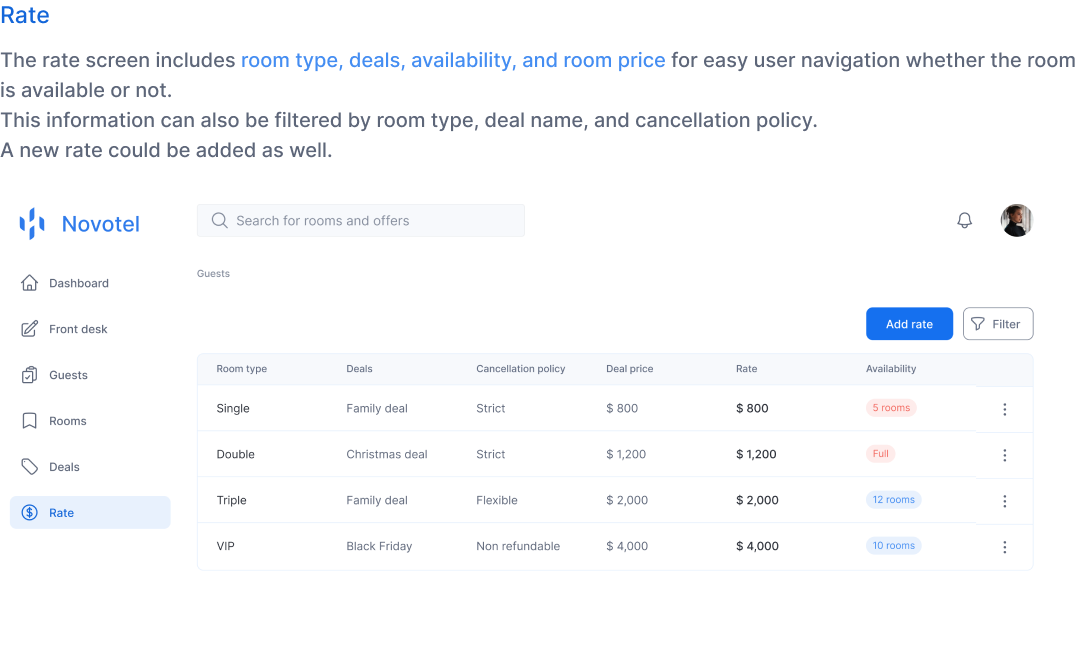Show actions menu for VIP row
Viewport: 1080px width, 650px height.
coord(1004,547)
